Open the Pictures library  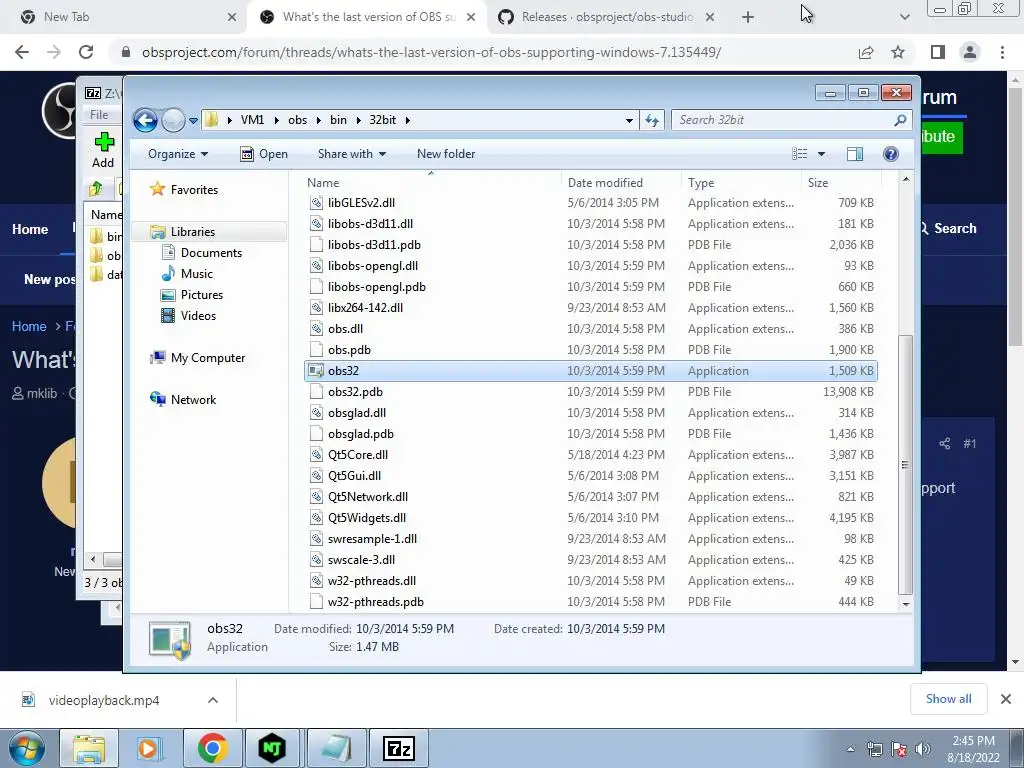202,295
